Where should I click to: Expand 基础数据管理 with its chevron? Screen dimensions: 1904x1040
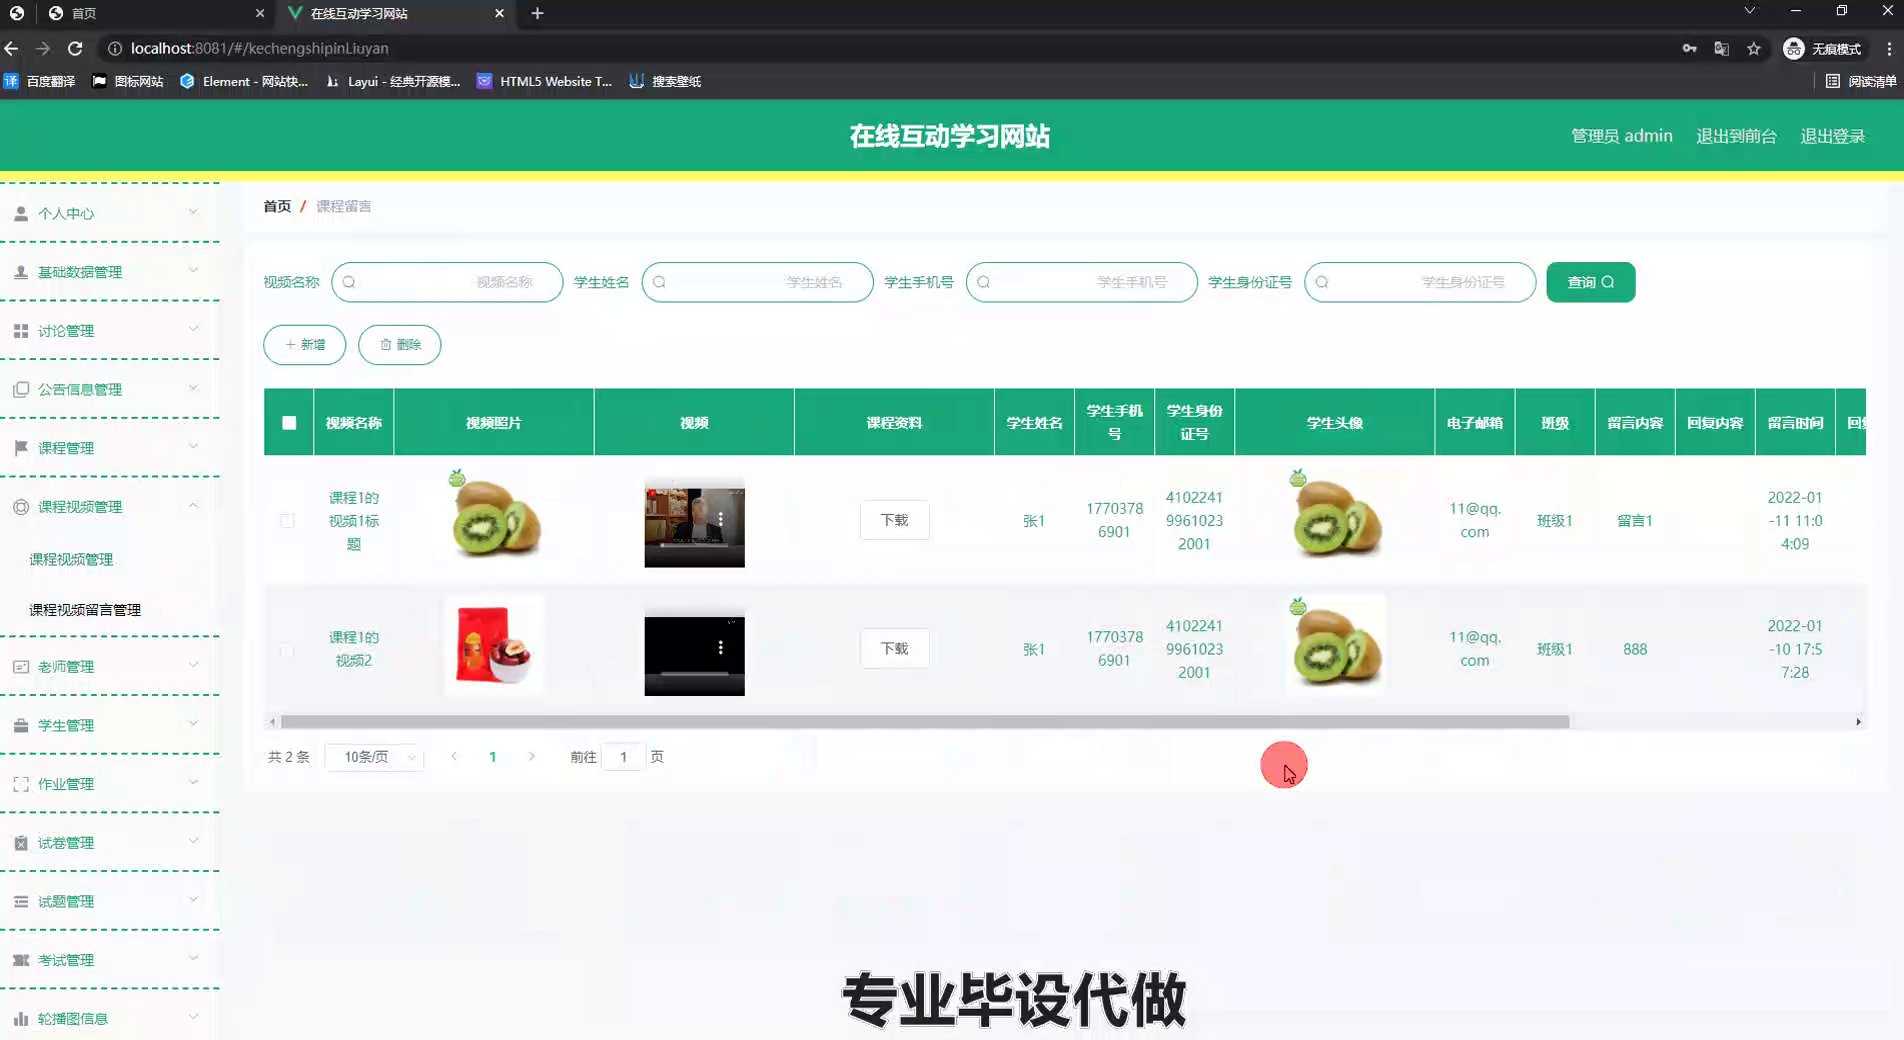point(193,270)
